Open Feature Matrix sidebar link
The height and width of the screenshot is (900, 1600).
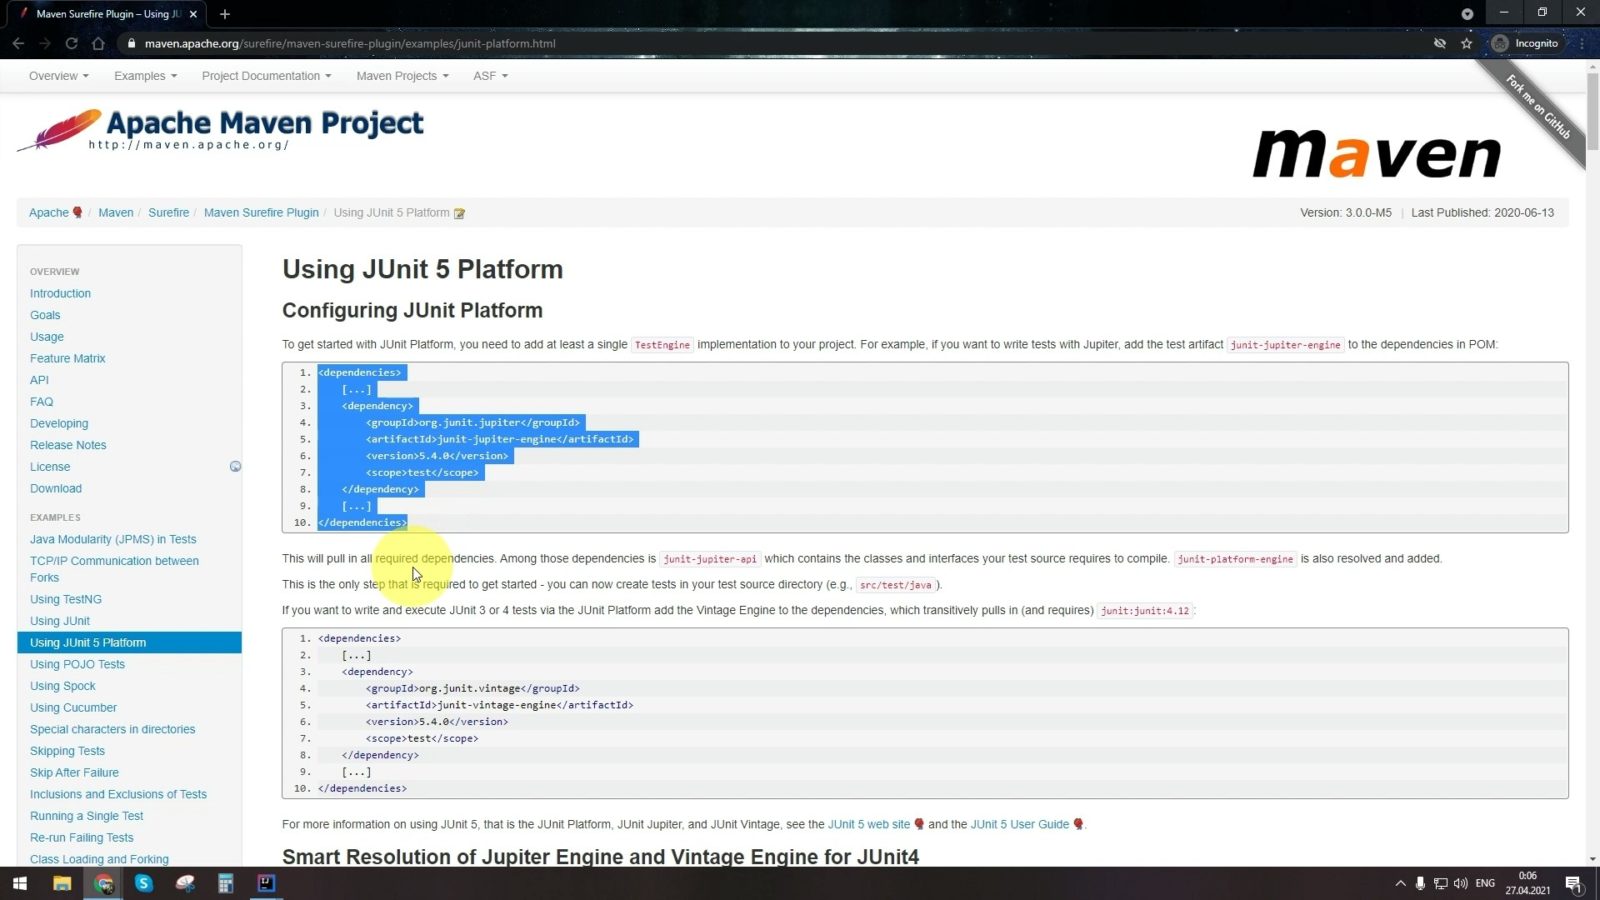(x=67, y=359)
